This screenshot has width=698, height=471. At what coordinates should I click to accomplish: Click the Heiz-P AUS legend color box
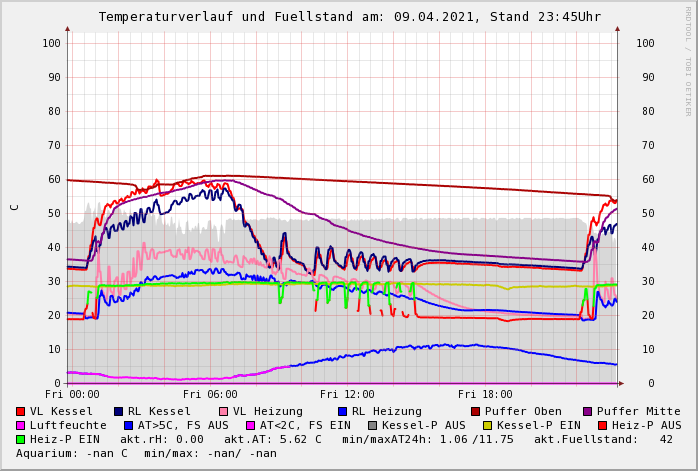[x=601, y=425]
